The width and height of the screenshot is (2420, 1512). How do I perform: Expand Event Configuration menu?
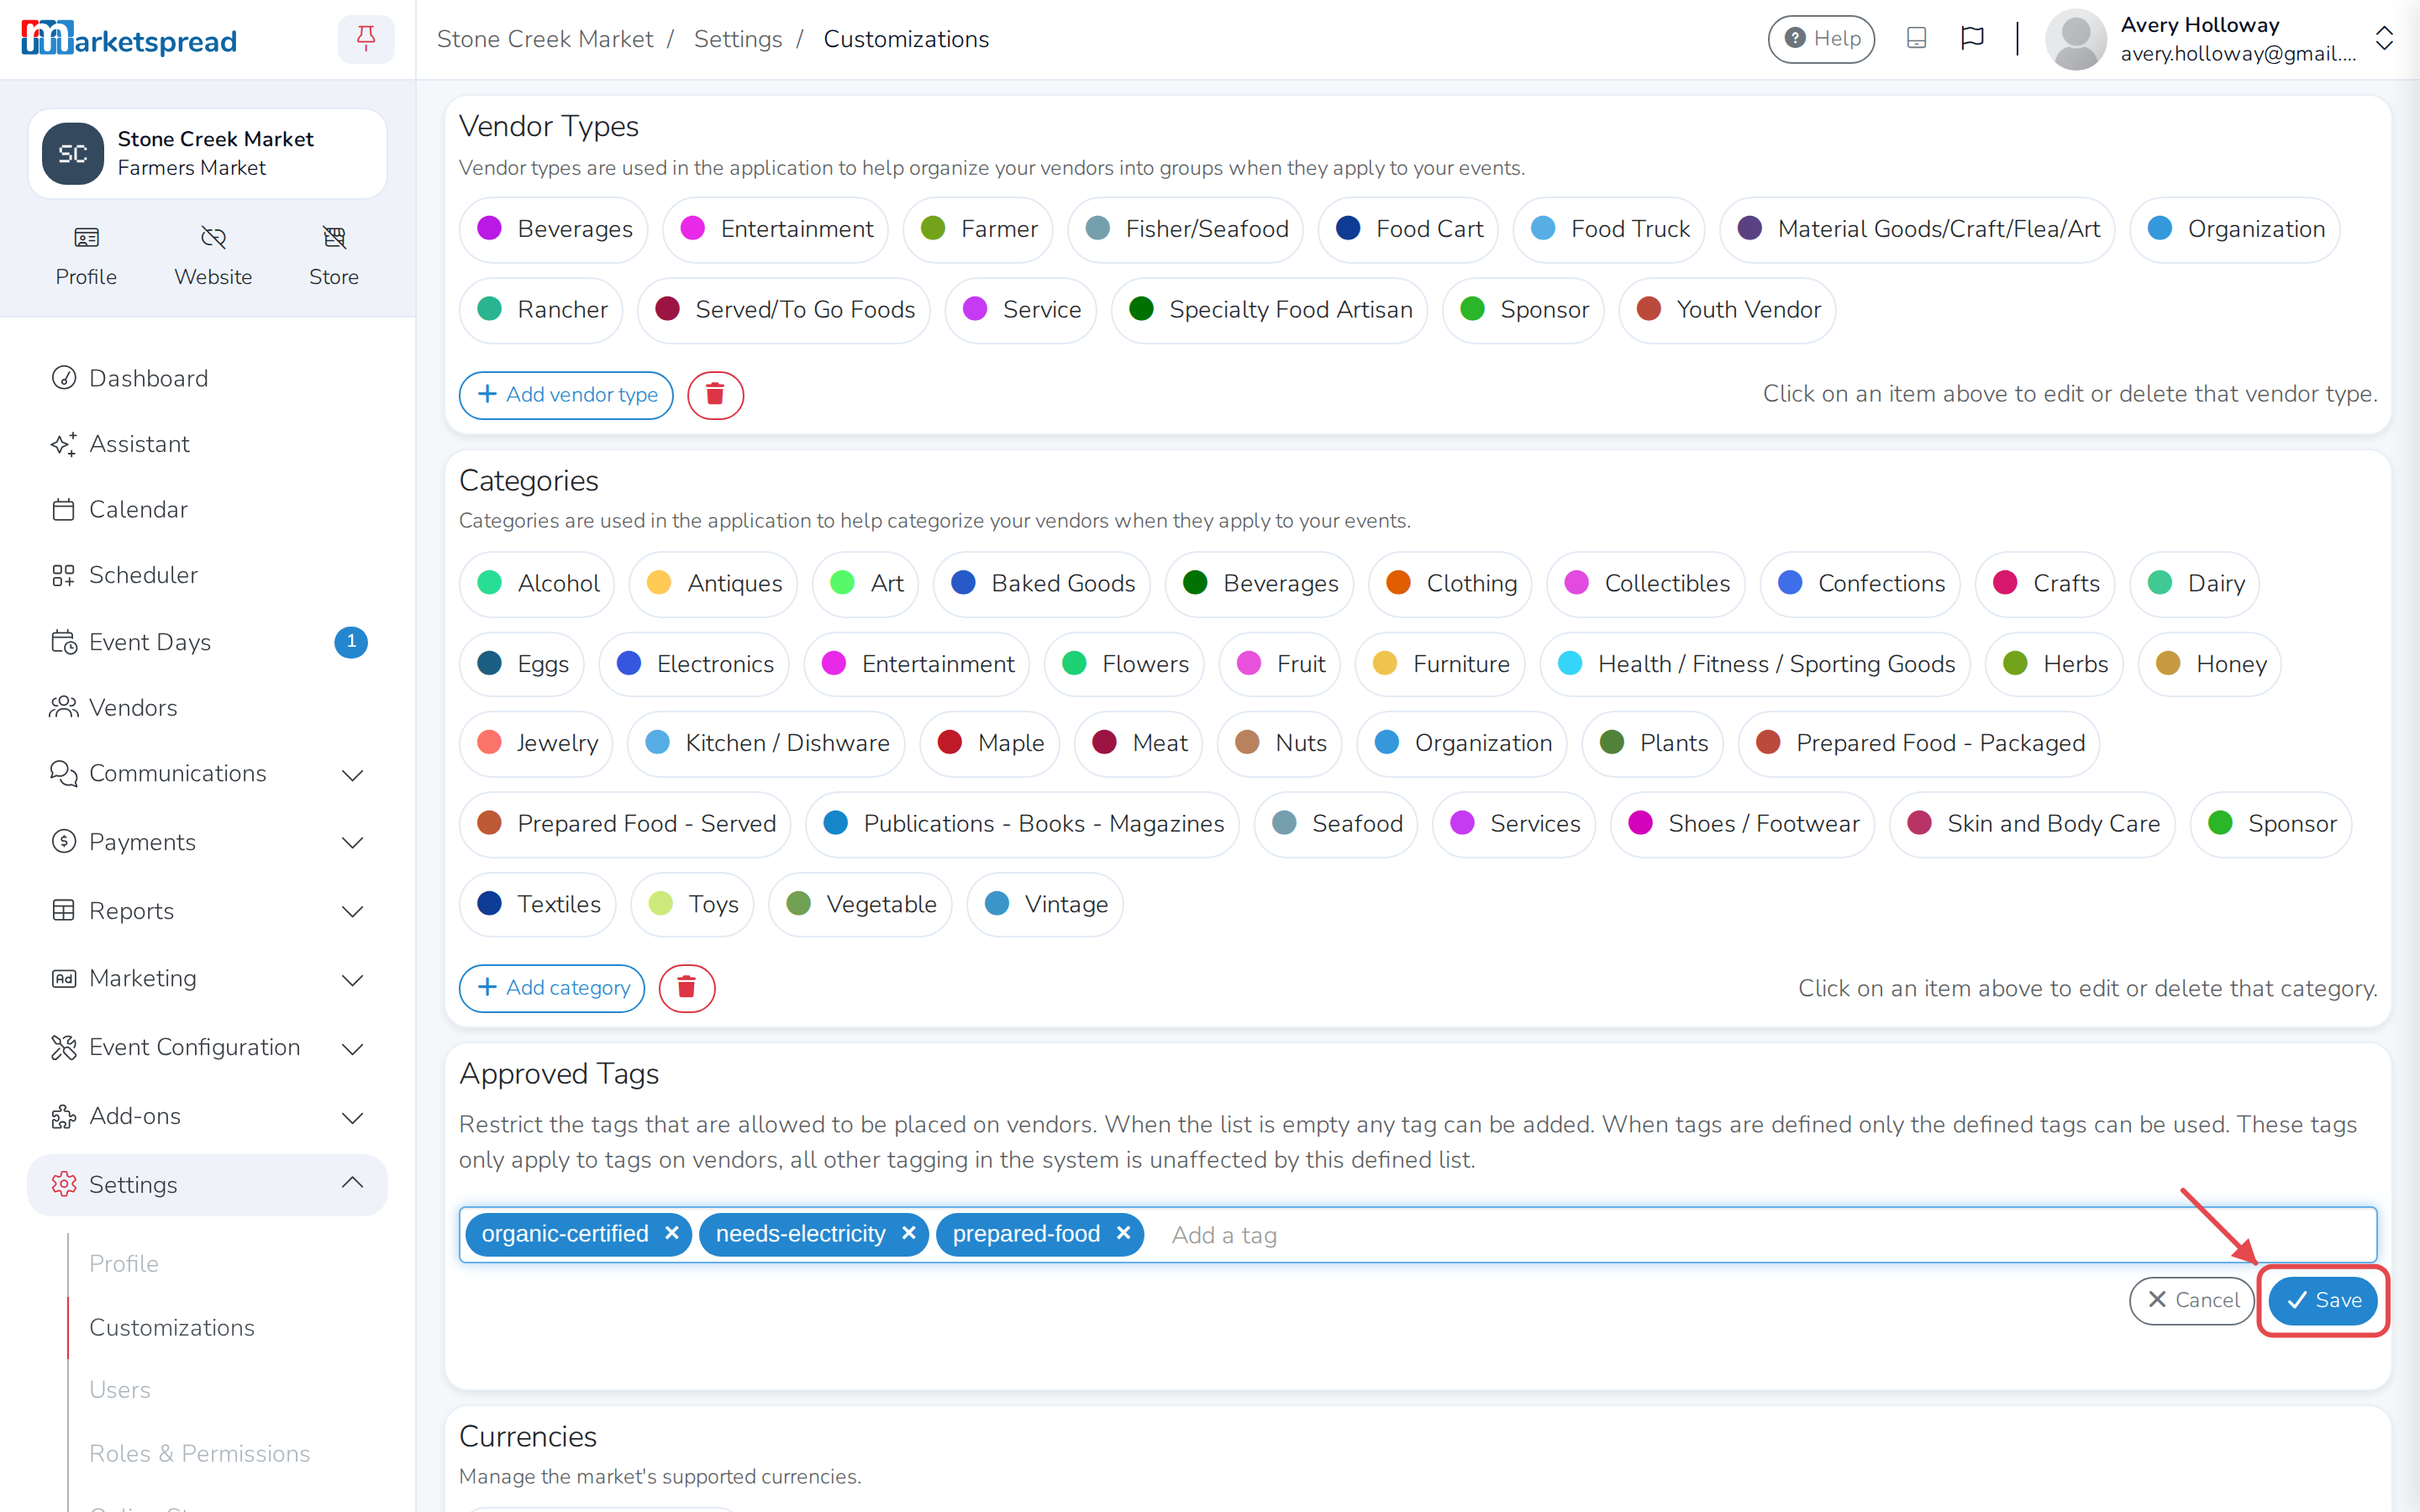207,1047
